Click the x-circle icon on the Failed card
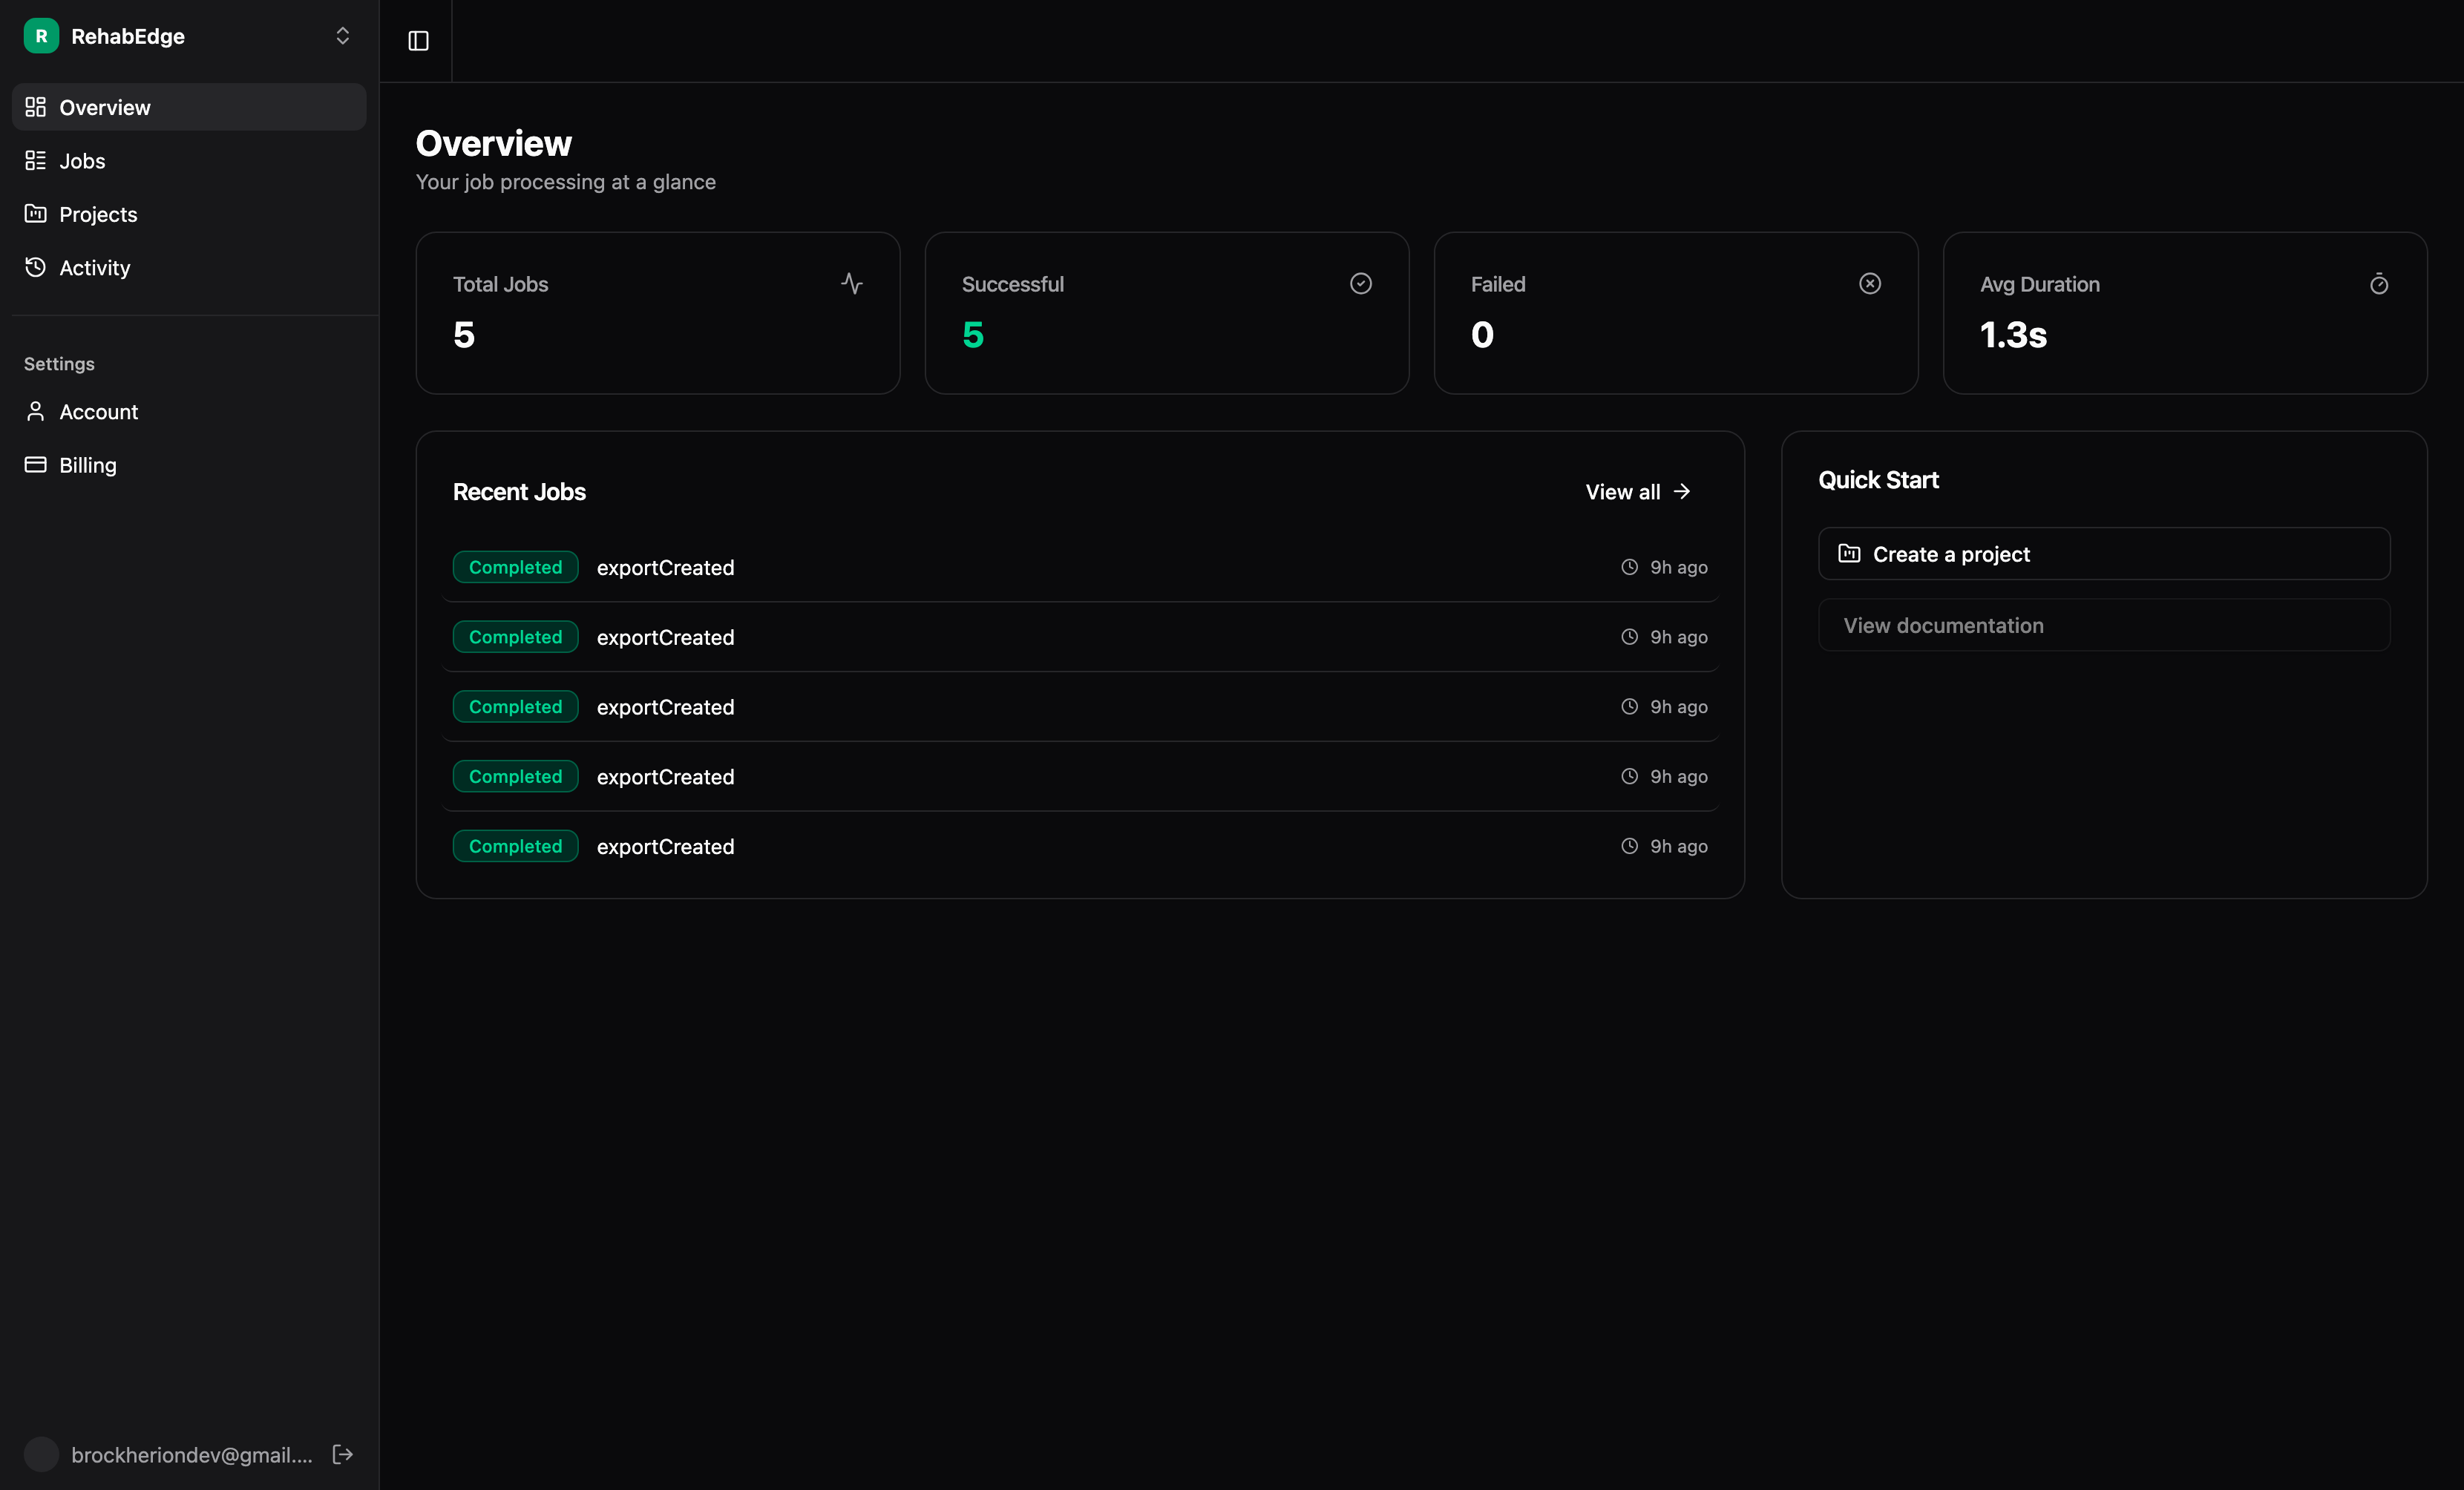This screenshot has width=2464, height=1490. pos(1870,284)
